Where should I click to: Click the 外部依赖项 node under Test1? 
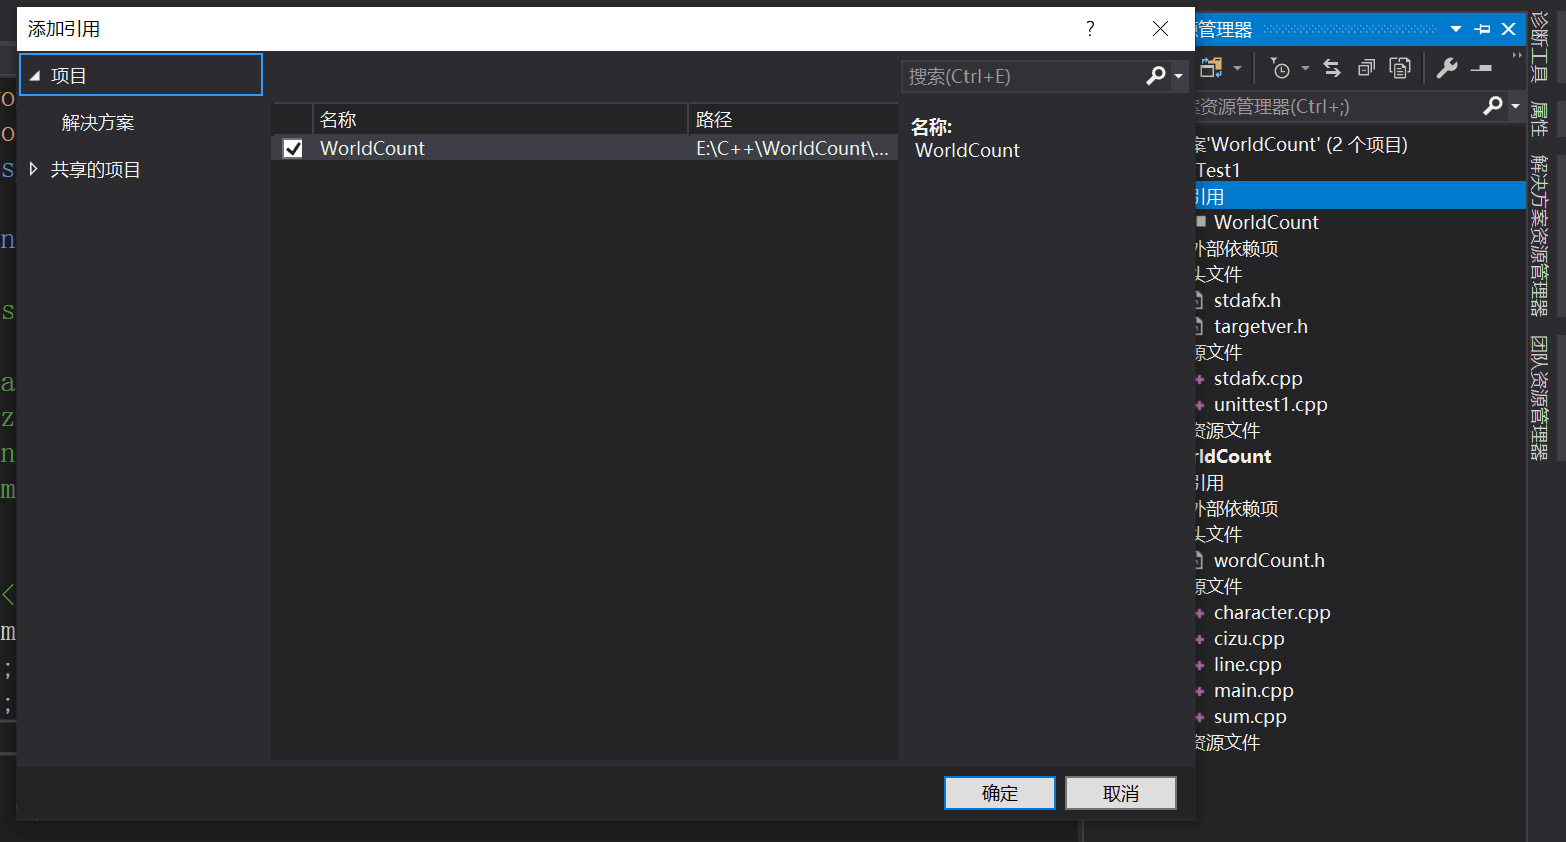(x=1237, y=248)
